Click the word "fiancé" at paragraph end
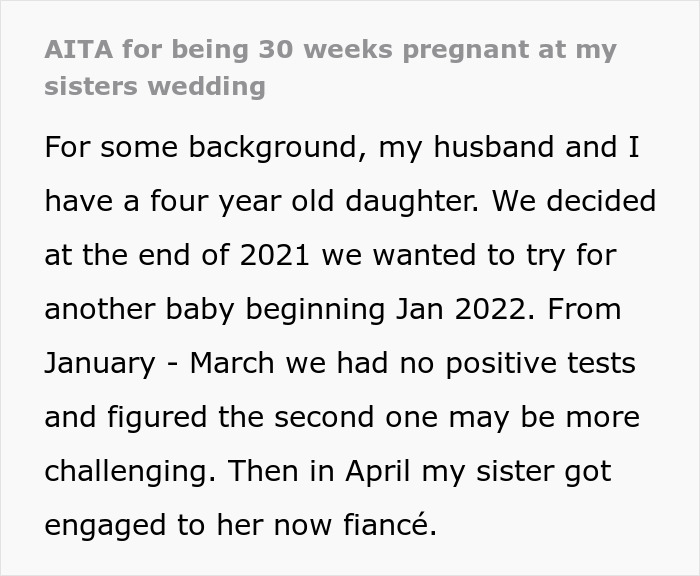This screenshot has height=576, width=700. click(386, 525)
